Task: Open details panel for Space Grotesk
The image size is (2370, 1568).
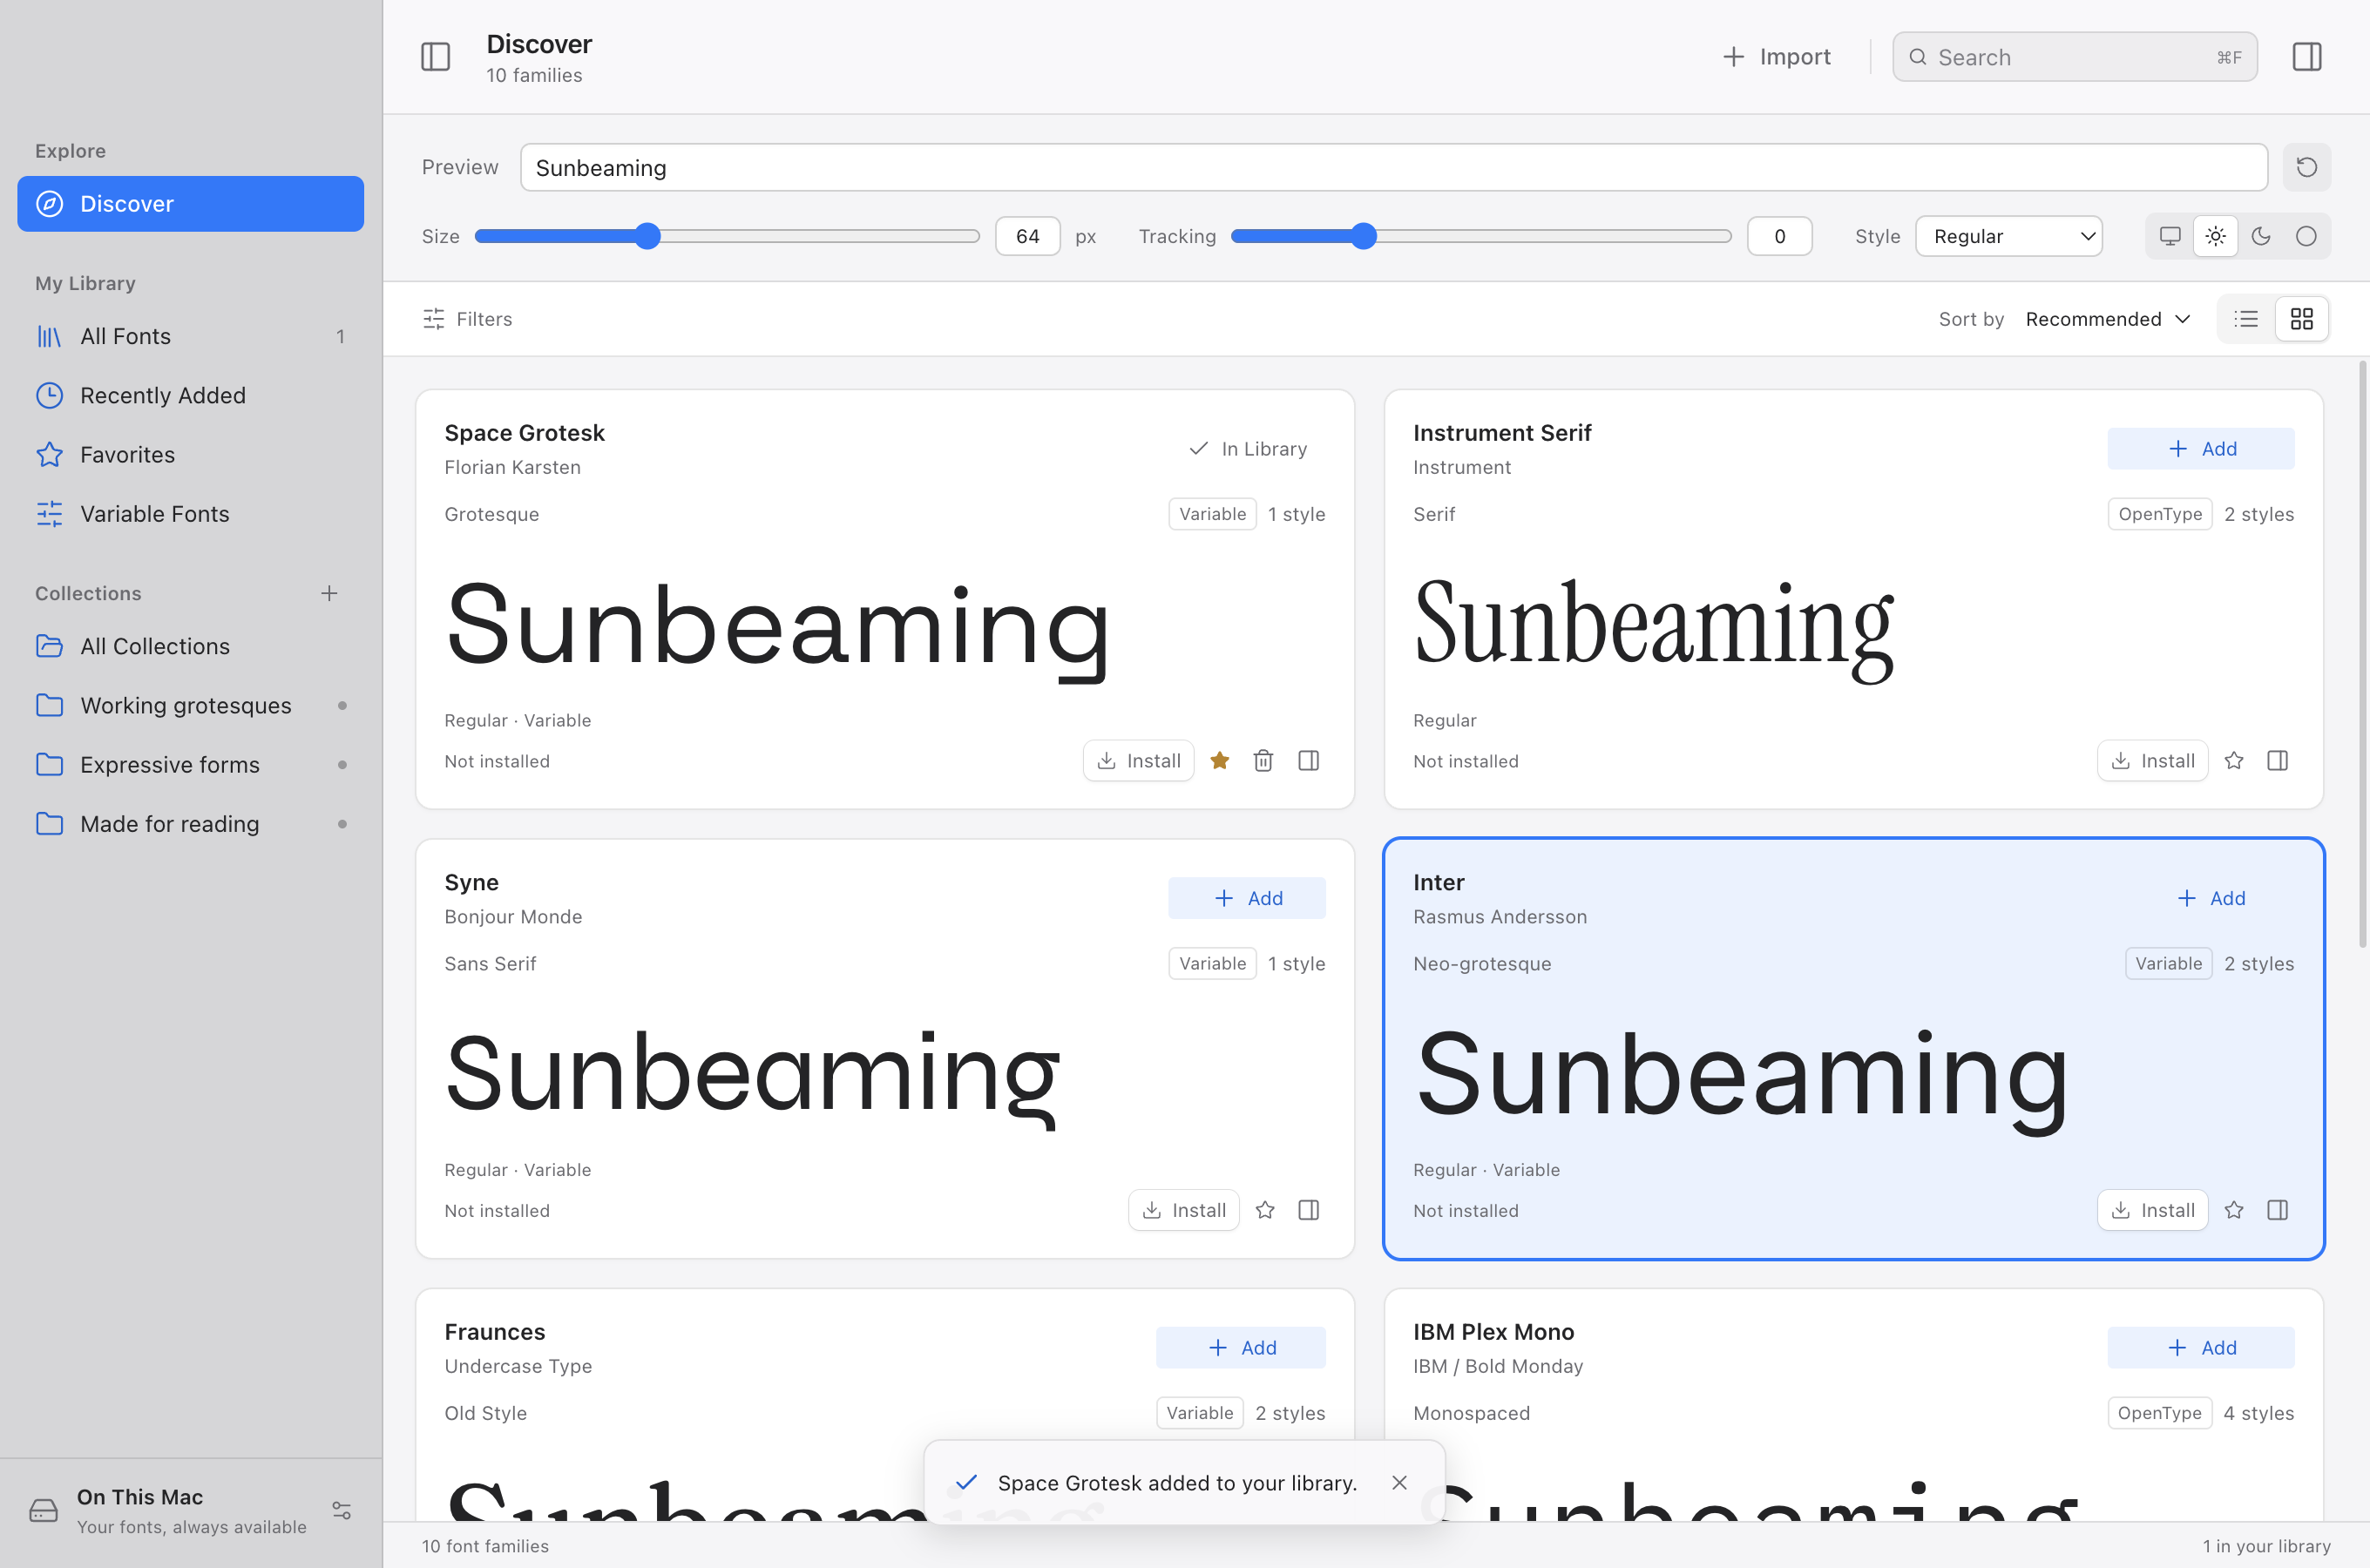Action: pyautogui.click(x=1308, y=761)
